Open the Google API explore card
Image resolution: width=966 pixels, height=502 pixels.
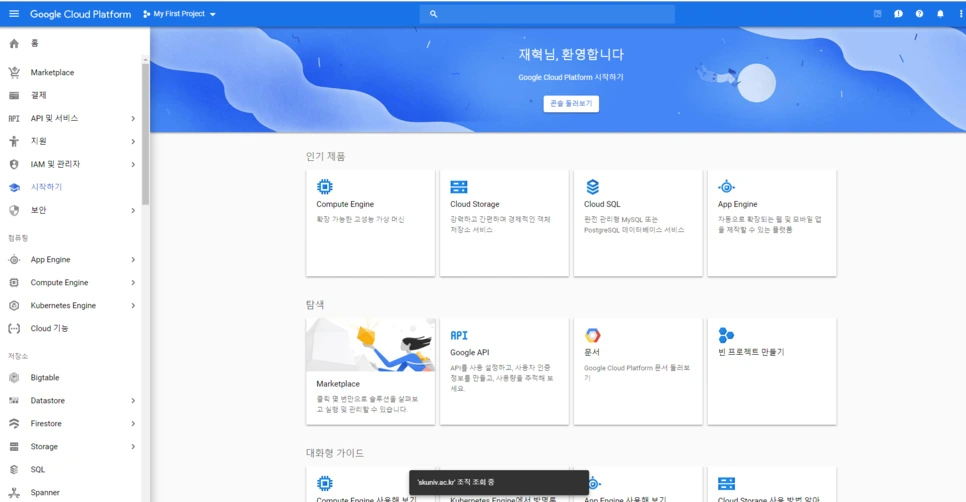[x=504, y=371]
